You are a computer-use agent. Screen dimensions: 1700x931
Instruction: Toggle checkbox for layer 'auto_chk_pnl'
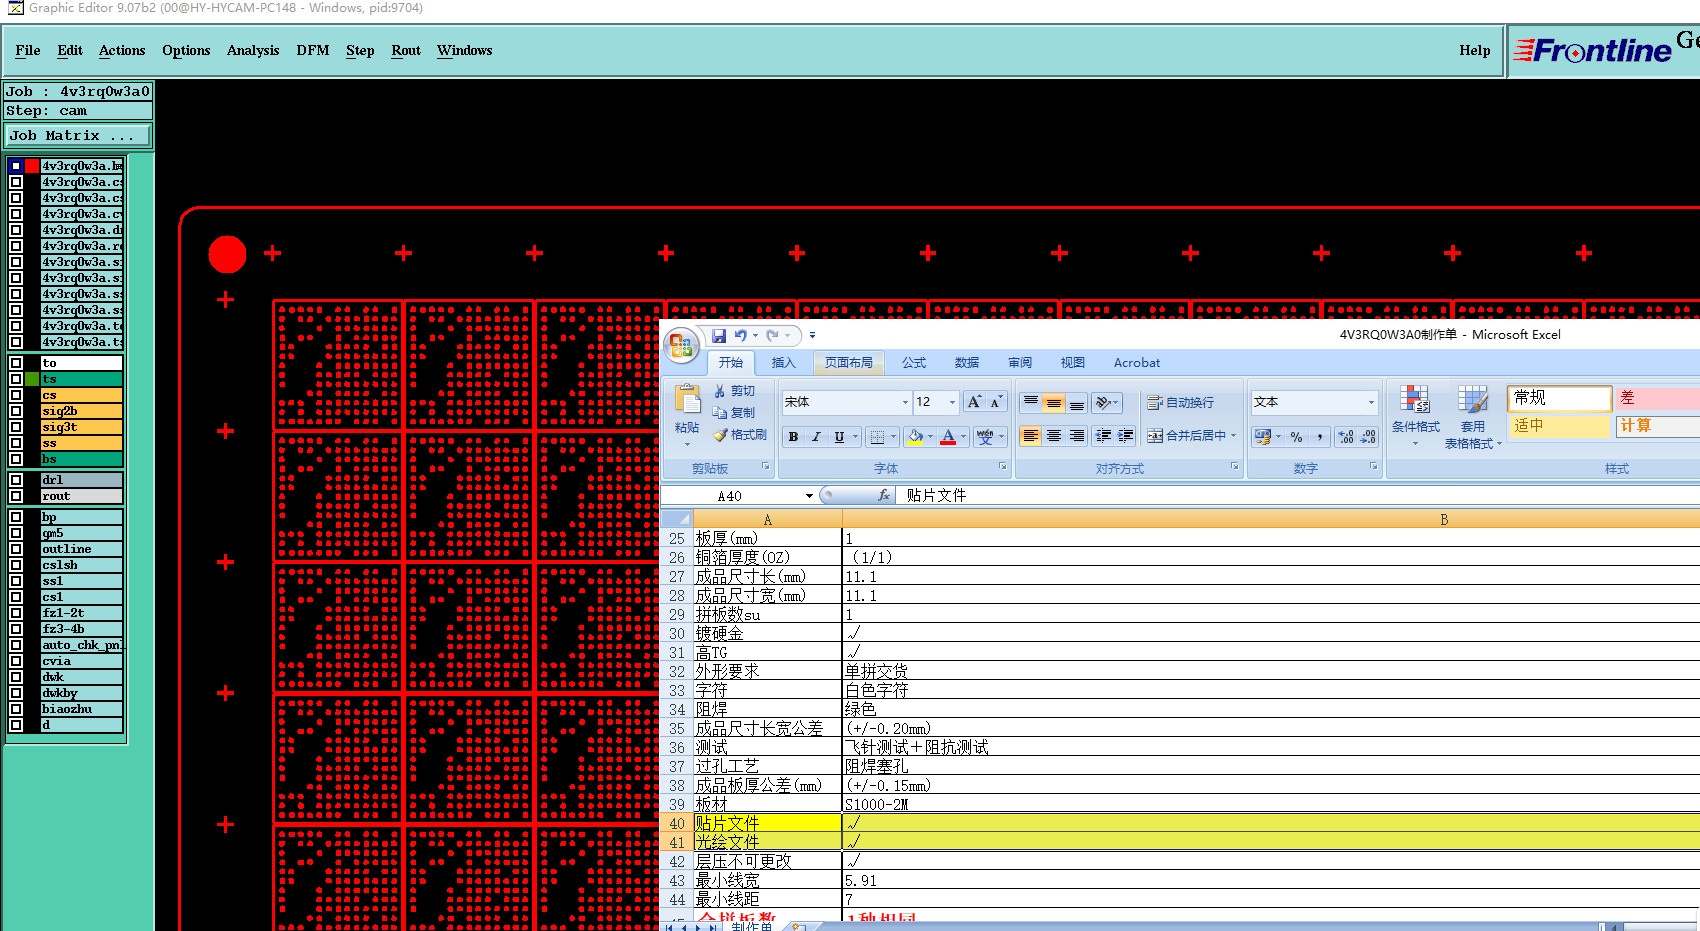[16, 645]
